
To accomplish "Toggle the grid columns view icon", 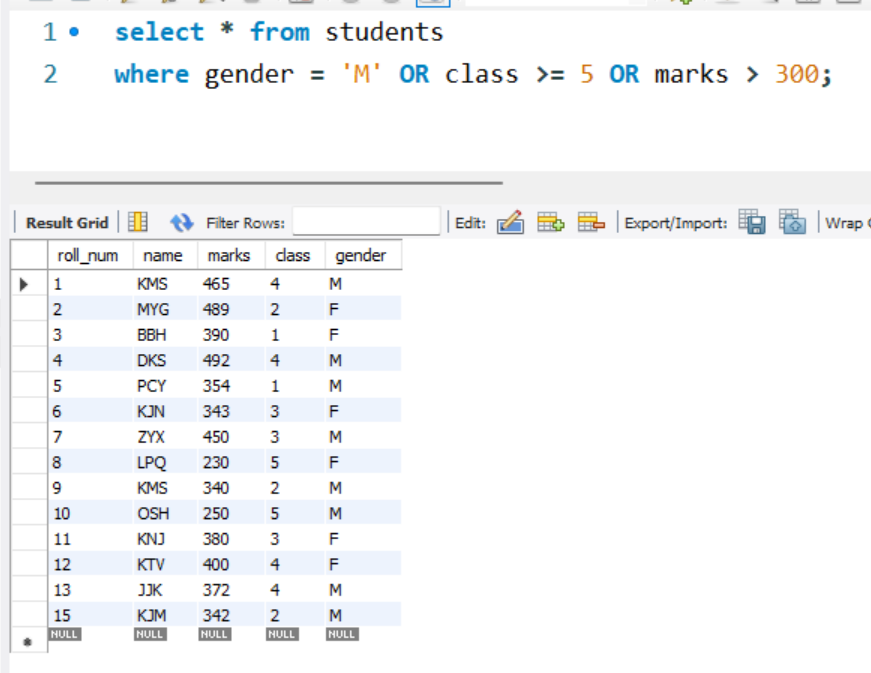I will coord(138,222).
